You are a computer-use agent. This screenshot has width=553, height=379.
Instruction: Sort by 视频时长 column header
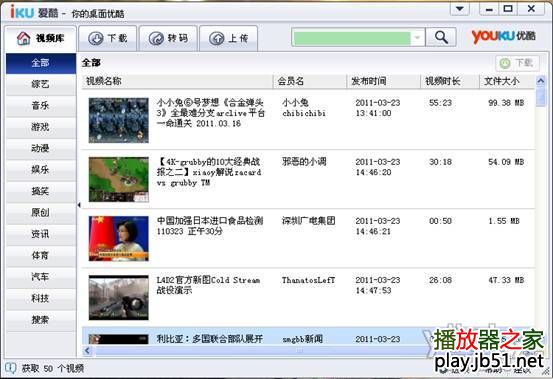pos(450,81)
